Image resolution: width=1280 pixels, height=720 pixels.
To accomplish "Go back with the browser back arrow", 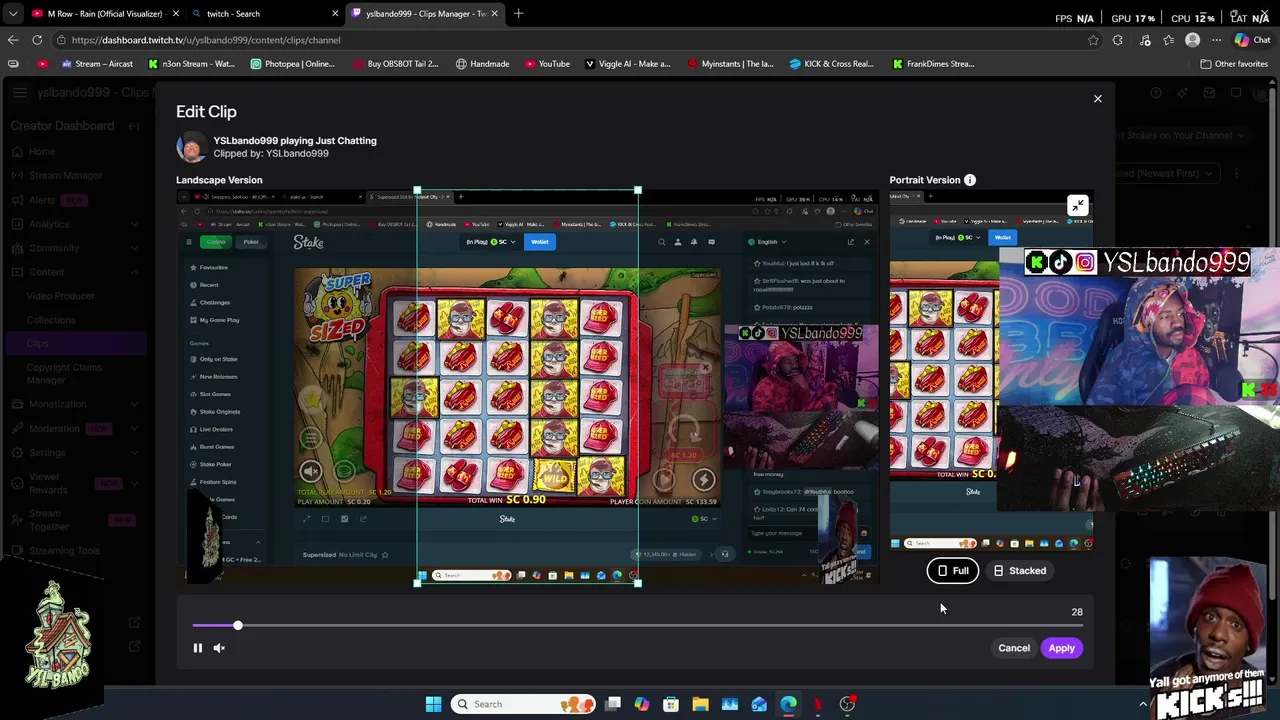I will coord(12,40).
